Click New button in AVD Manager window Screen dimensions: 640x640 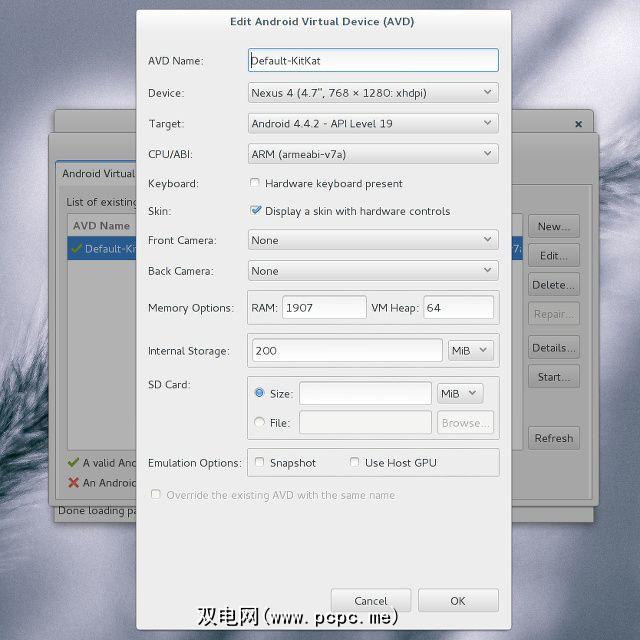click(x=553, y=226)
